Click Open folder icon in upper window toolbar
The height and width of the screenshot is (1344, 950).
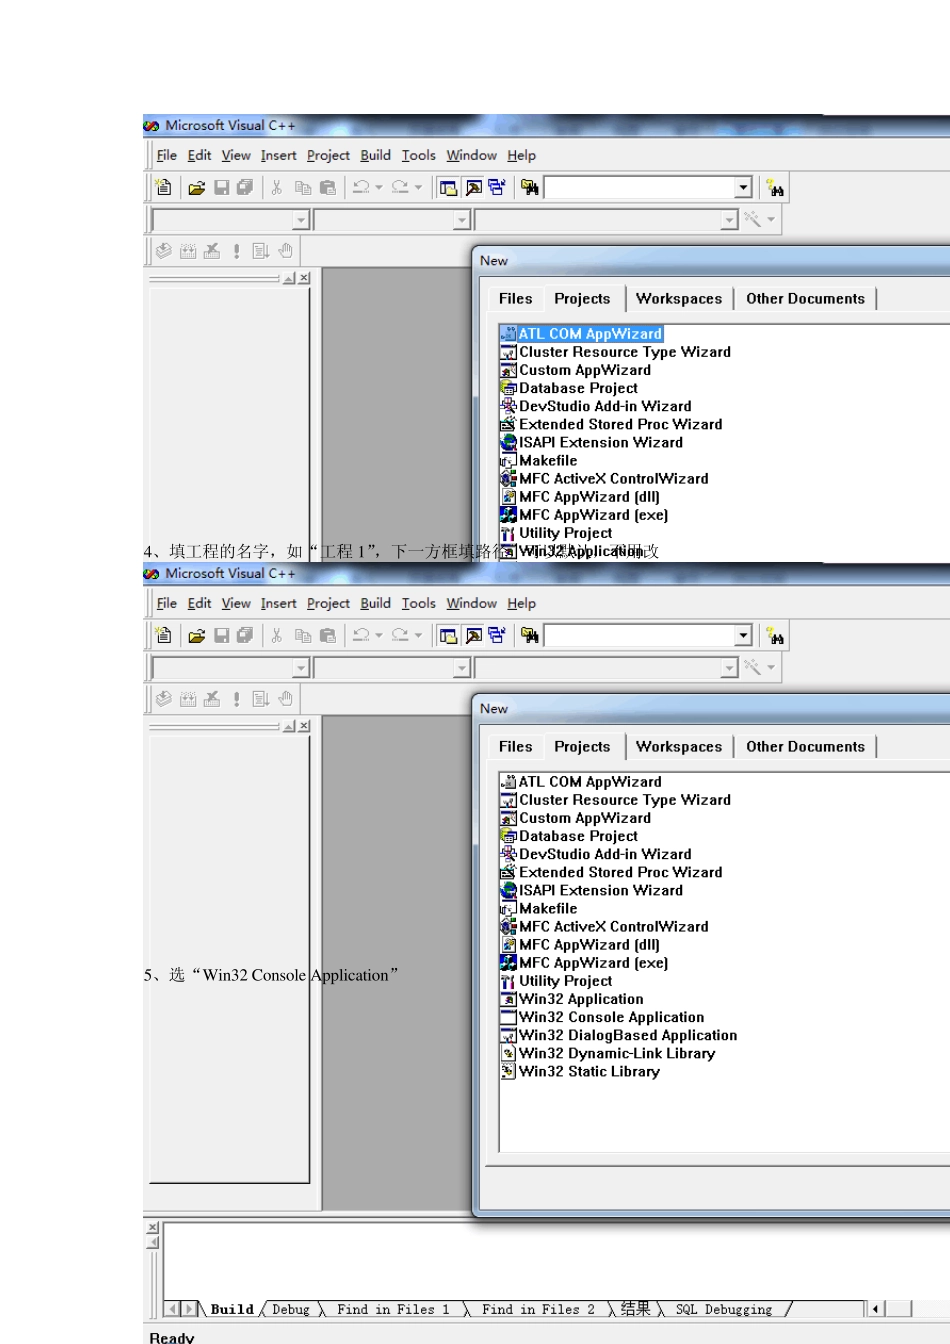[x=197, y=187]
